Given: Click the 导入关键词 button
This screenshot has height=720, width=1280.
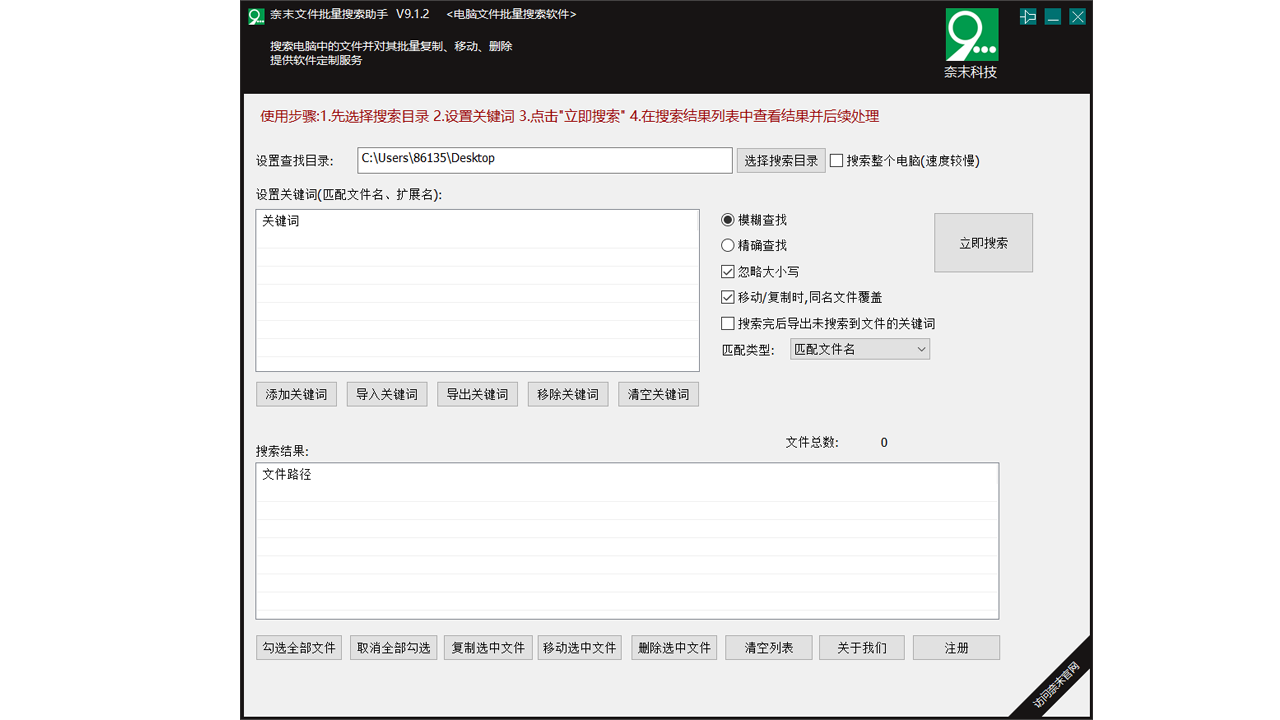Looking at the screenshot, I should click(387, 394).
